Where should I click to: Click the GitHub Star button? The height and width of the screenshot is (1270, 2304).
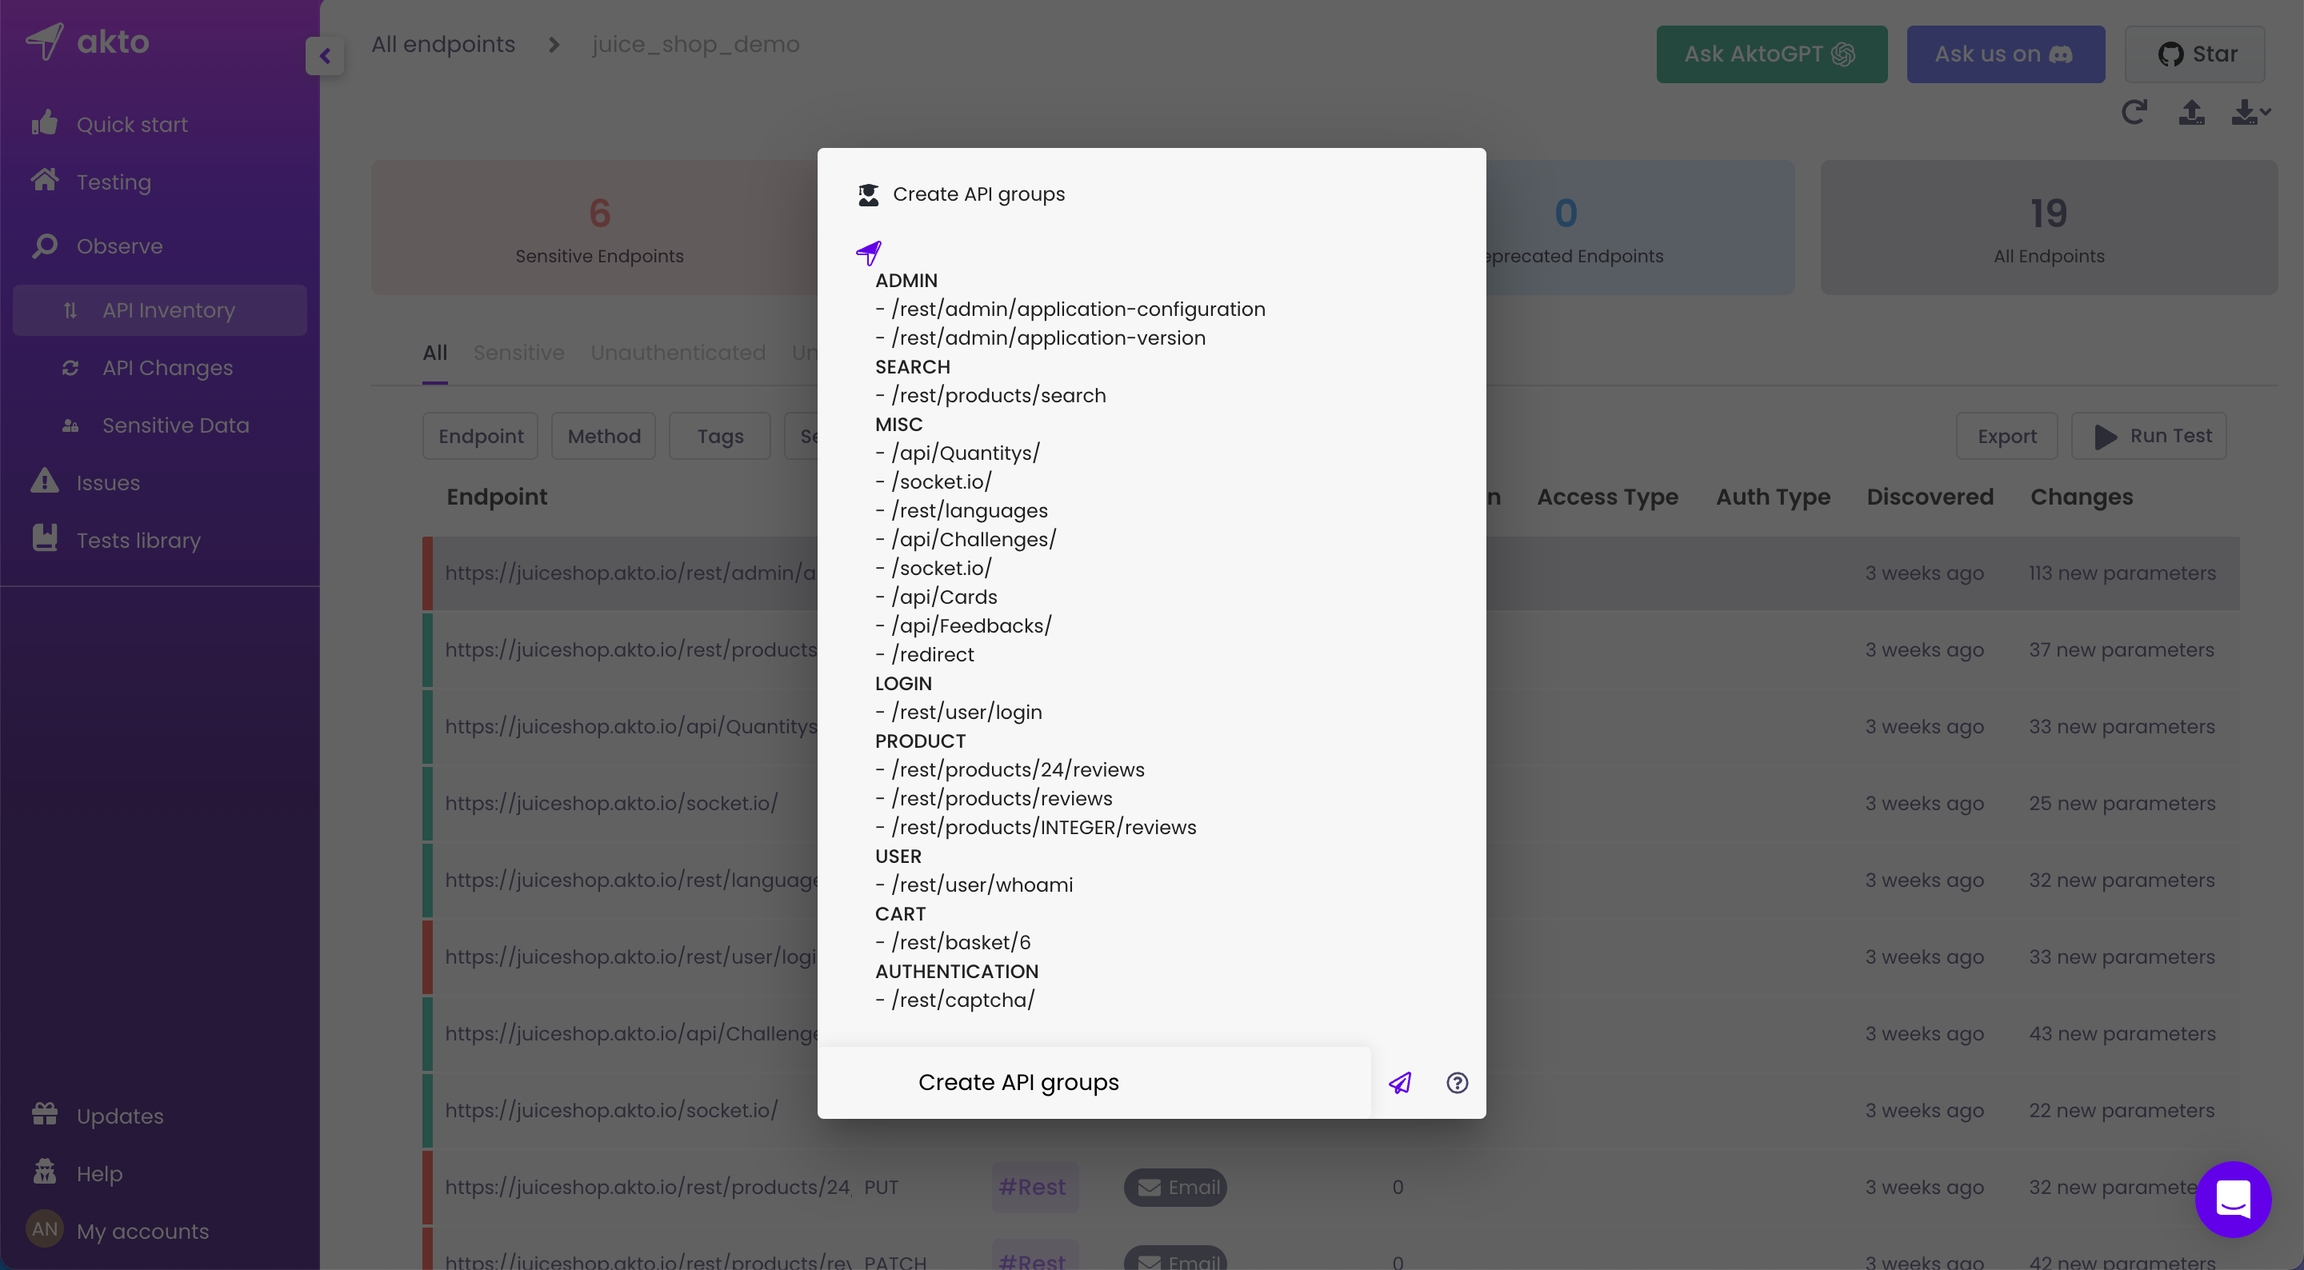[2194, 54]
